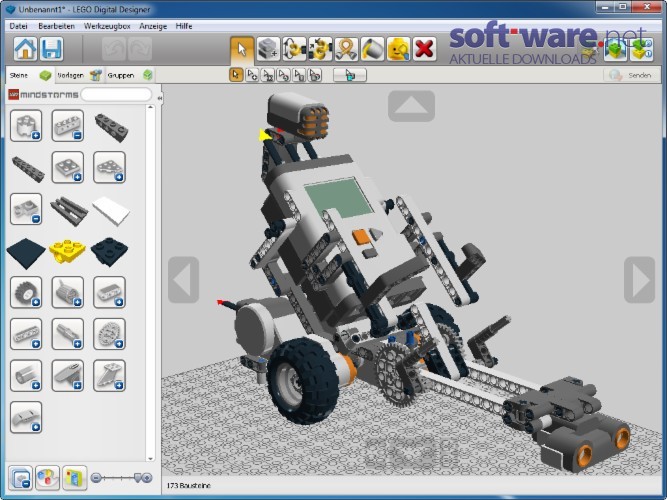
Task: Click the zoom slider handle for palette icons
Action: [138, 478]
